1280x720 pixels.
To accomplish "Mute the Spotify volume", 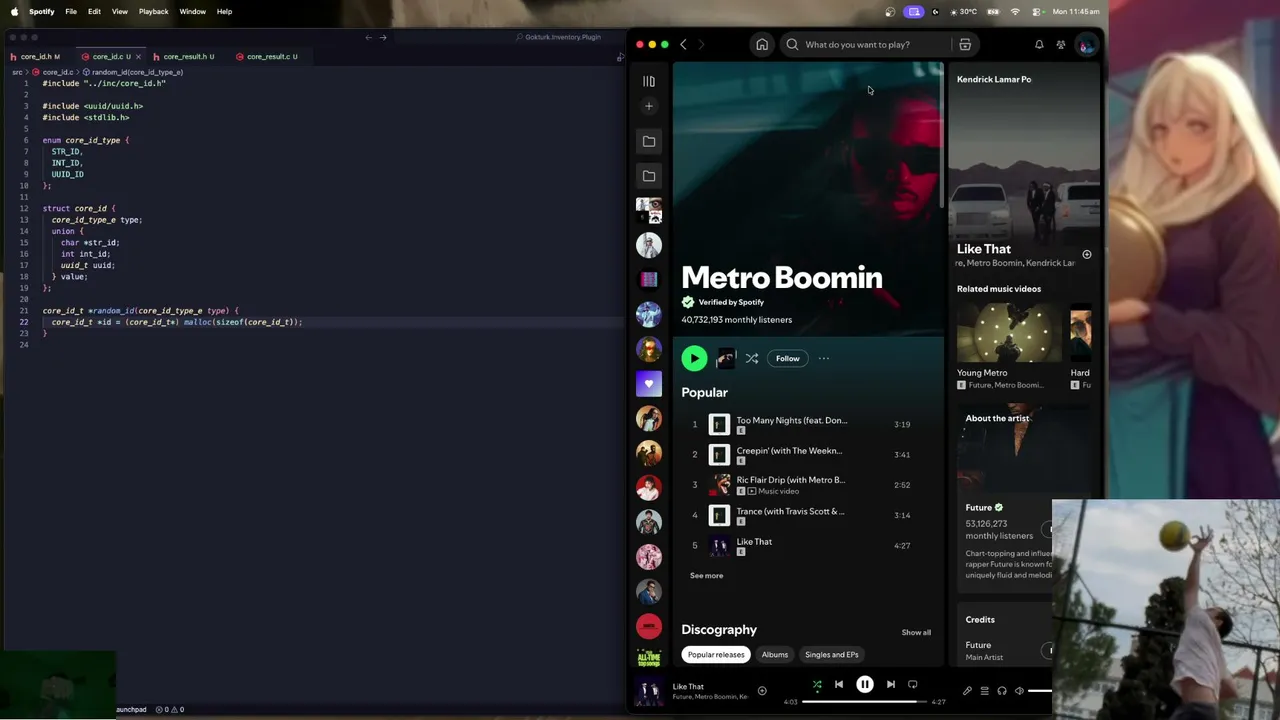I will [x=1019, y=691].
